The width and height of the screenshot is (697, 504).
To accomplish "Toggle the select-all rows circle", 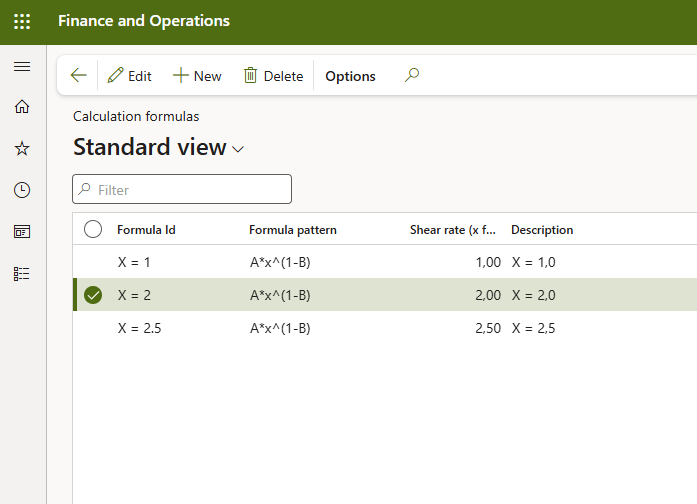I will (93, 229).
